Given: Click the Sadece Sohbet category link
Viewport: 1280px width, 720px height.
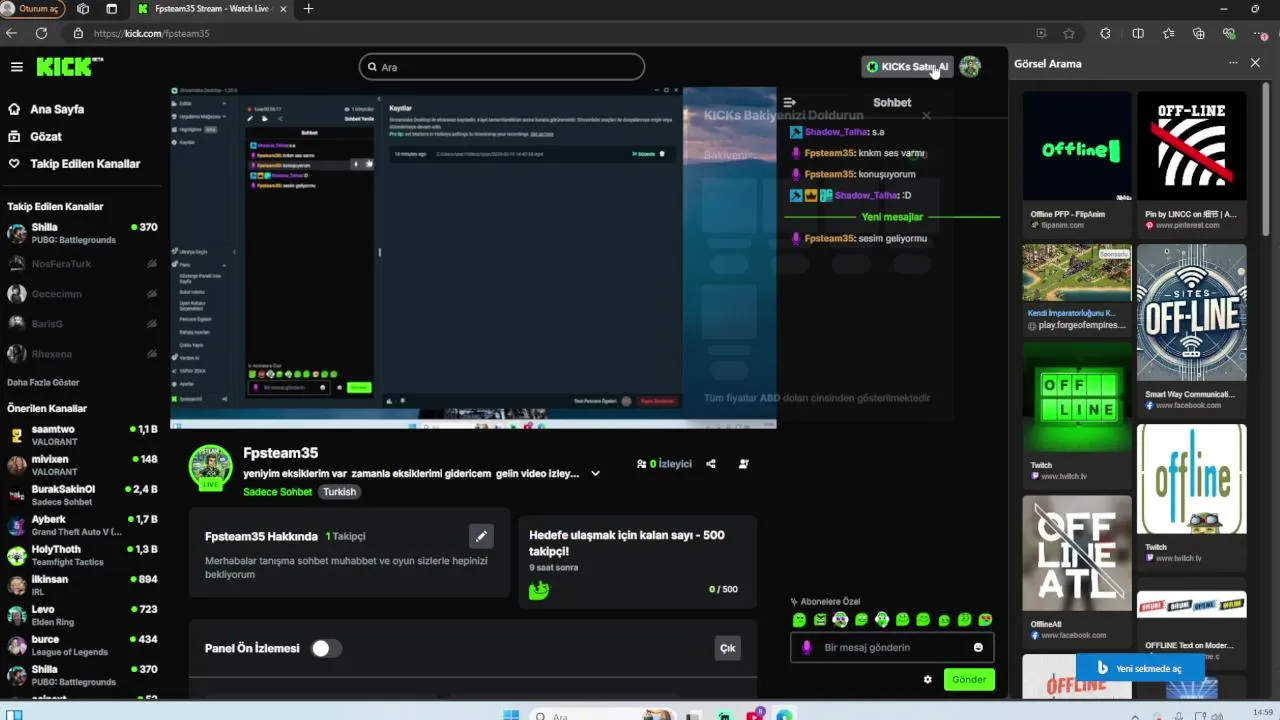Looking at the screenshot, I should tap(278, 492).
